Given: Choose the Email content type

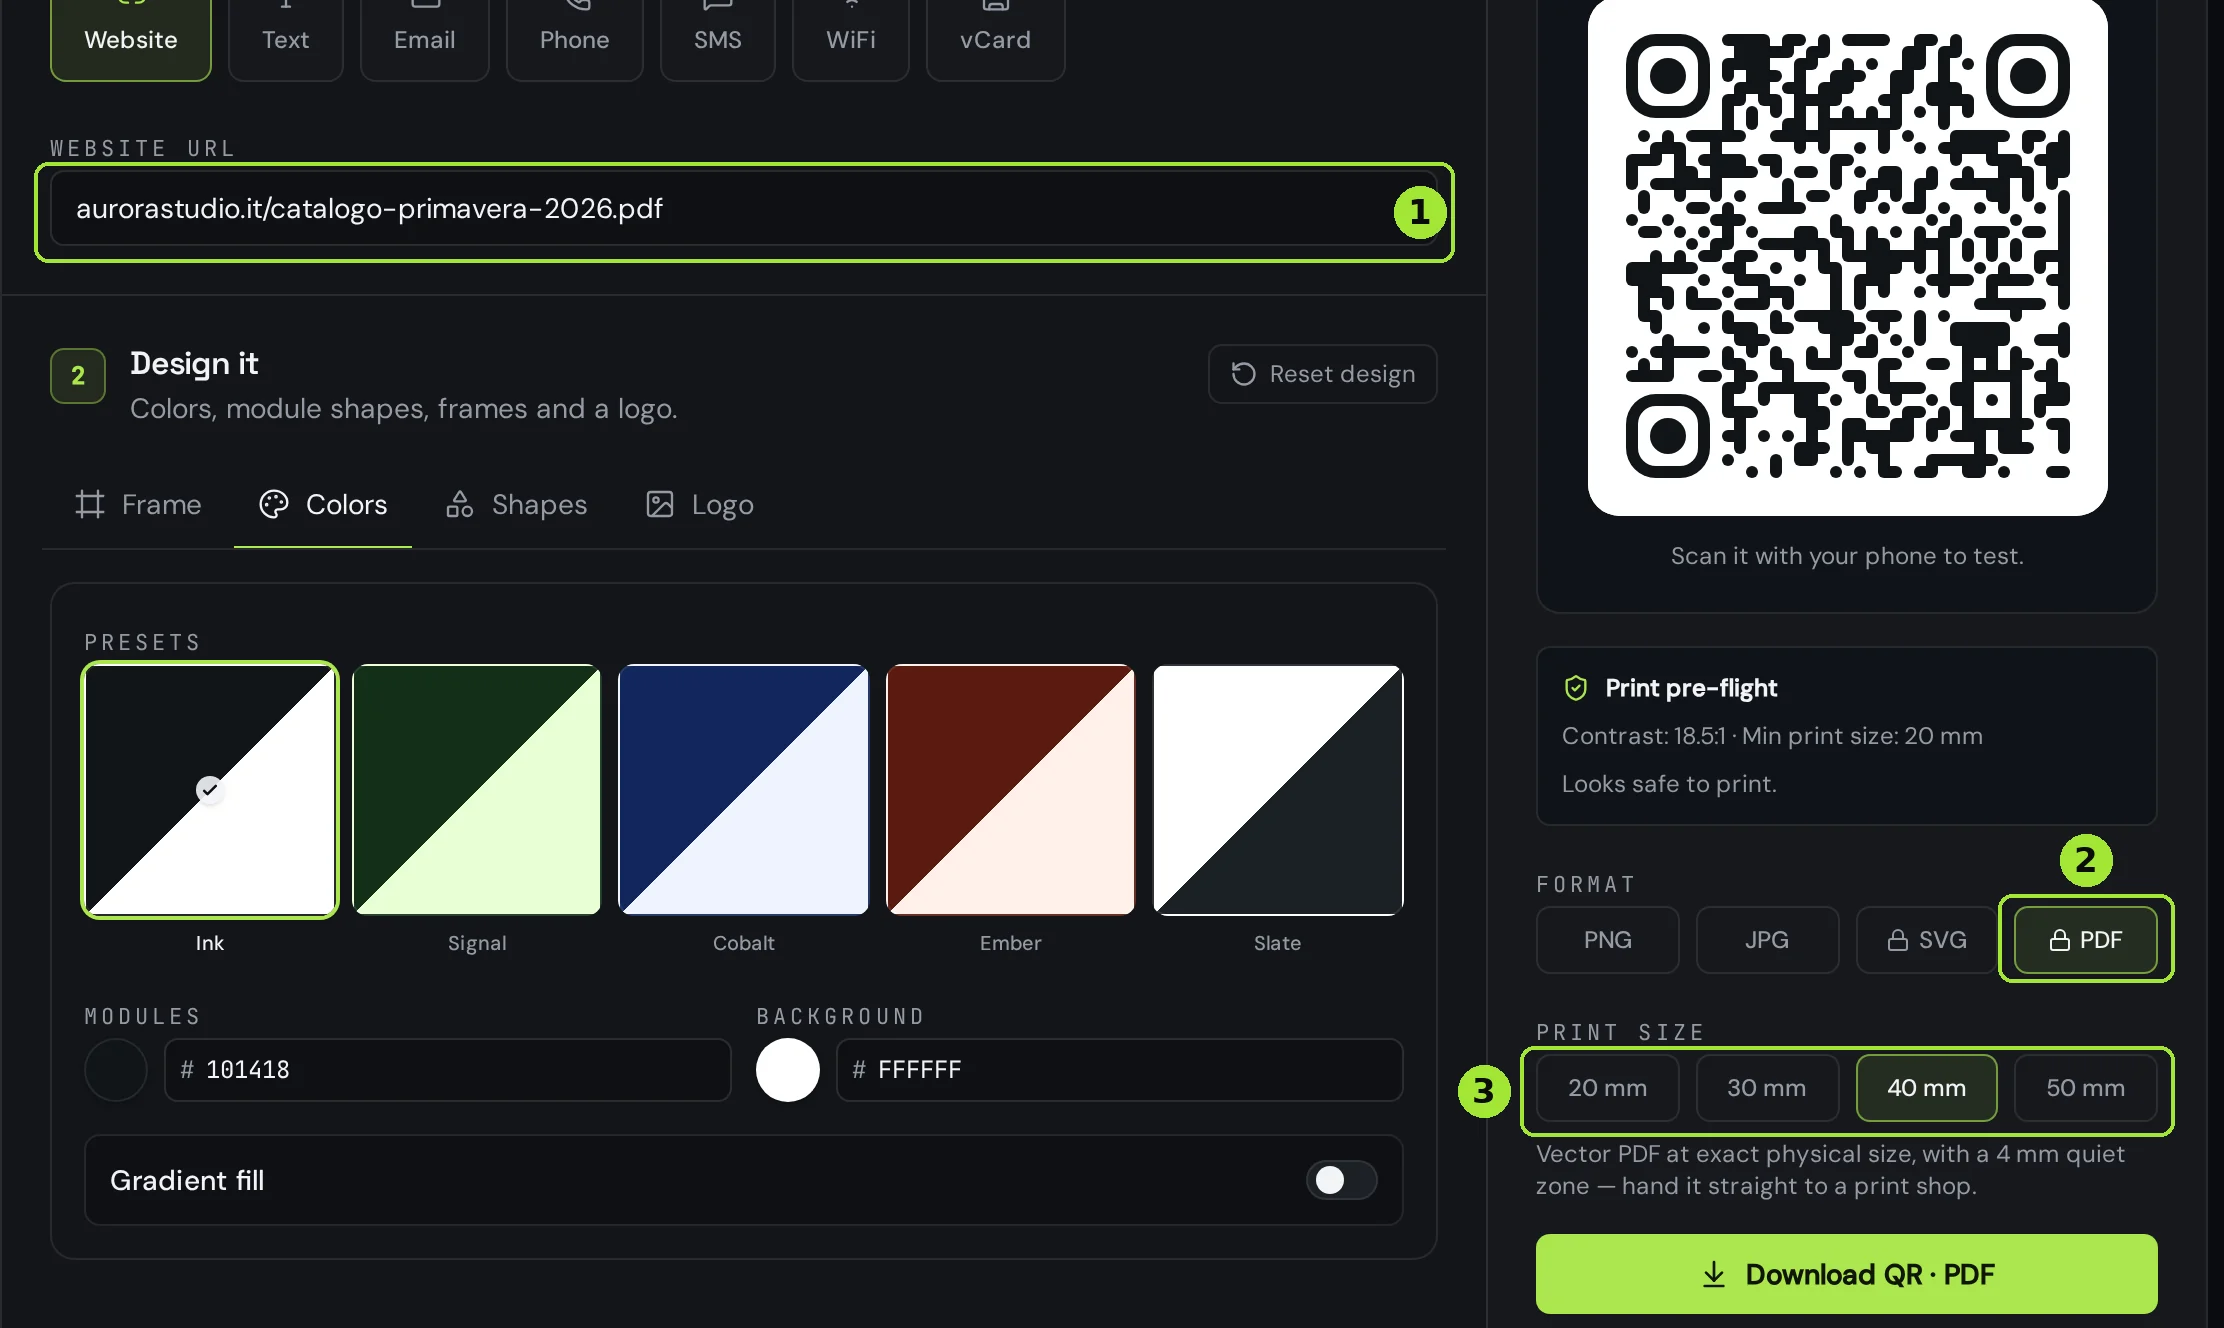Looking at the screenshot, I should (x=425, y=39).
